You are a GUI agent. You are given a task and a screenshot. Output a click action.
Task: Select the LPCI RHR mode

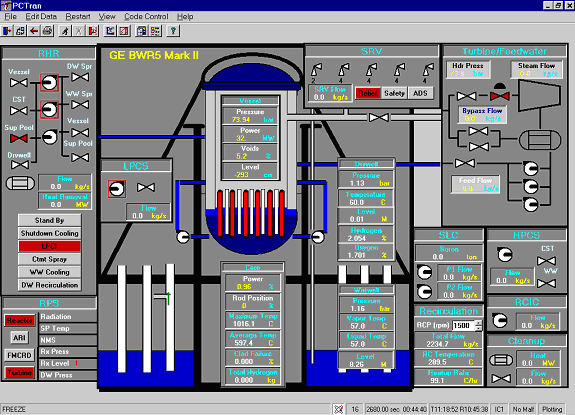(50, 246)
